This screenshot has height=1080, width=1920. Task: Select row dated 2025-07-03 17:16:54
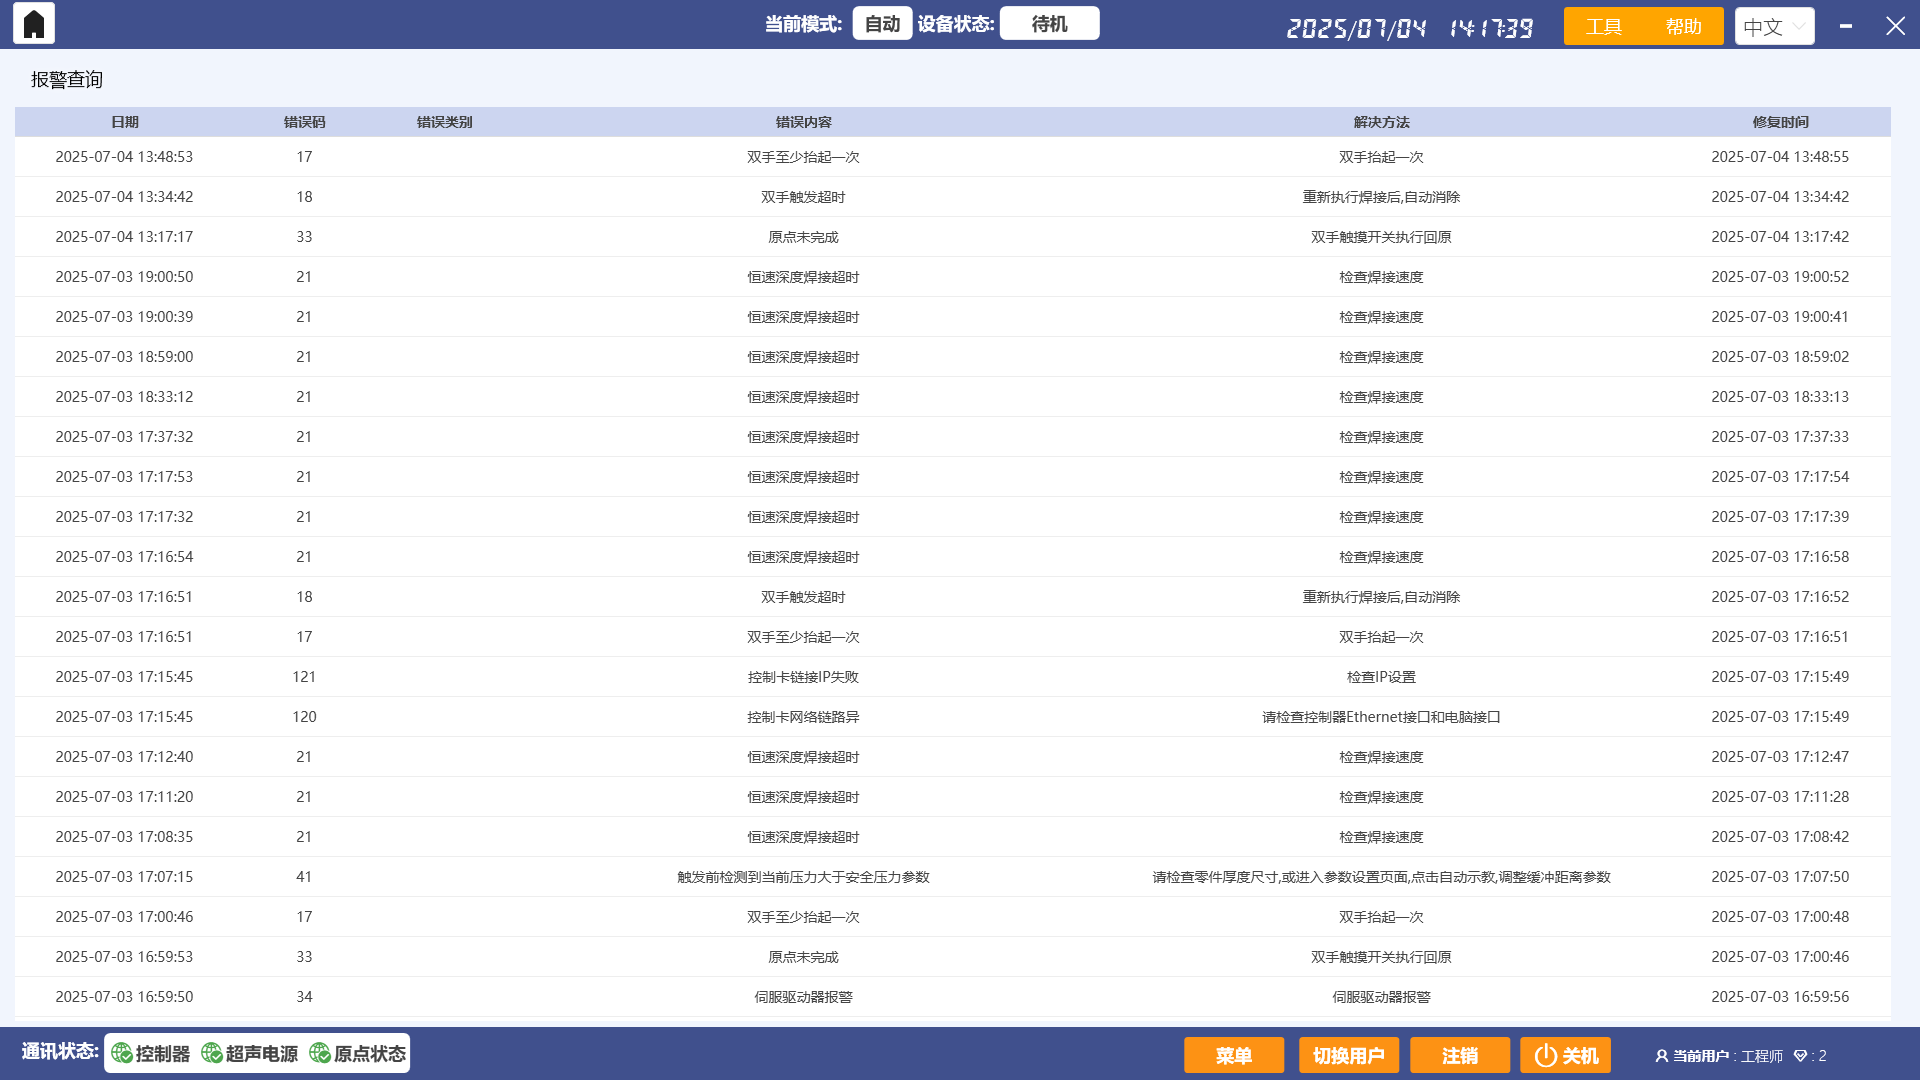[x=952, y=557]
